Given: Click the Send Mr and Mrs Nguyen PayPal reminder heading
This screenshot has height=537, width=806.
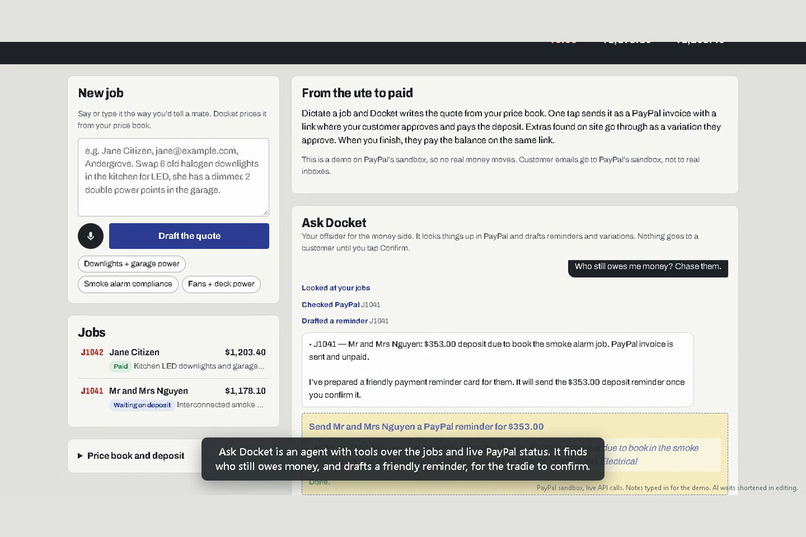Looking at the screenshot, I should (426, 427).
